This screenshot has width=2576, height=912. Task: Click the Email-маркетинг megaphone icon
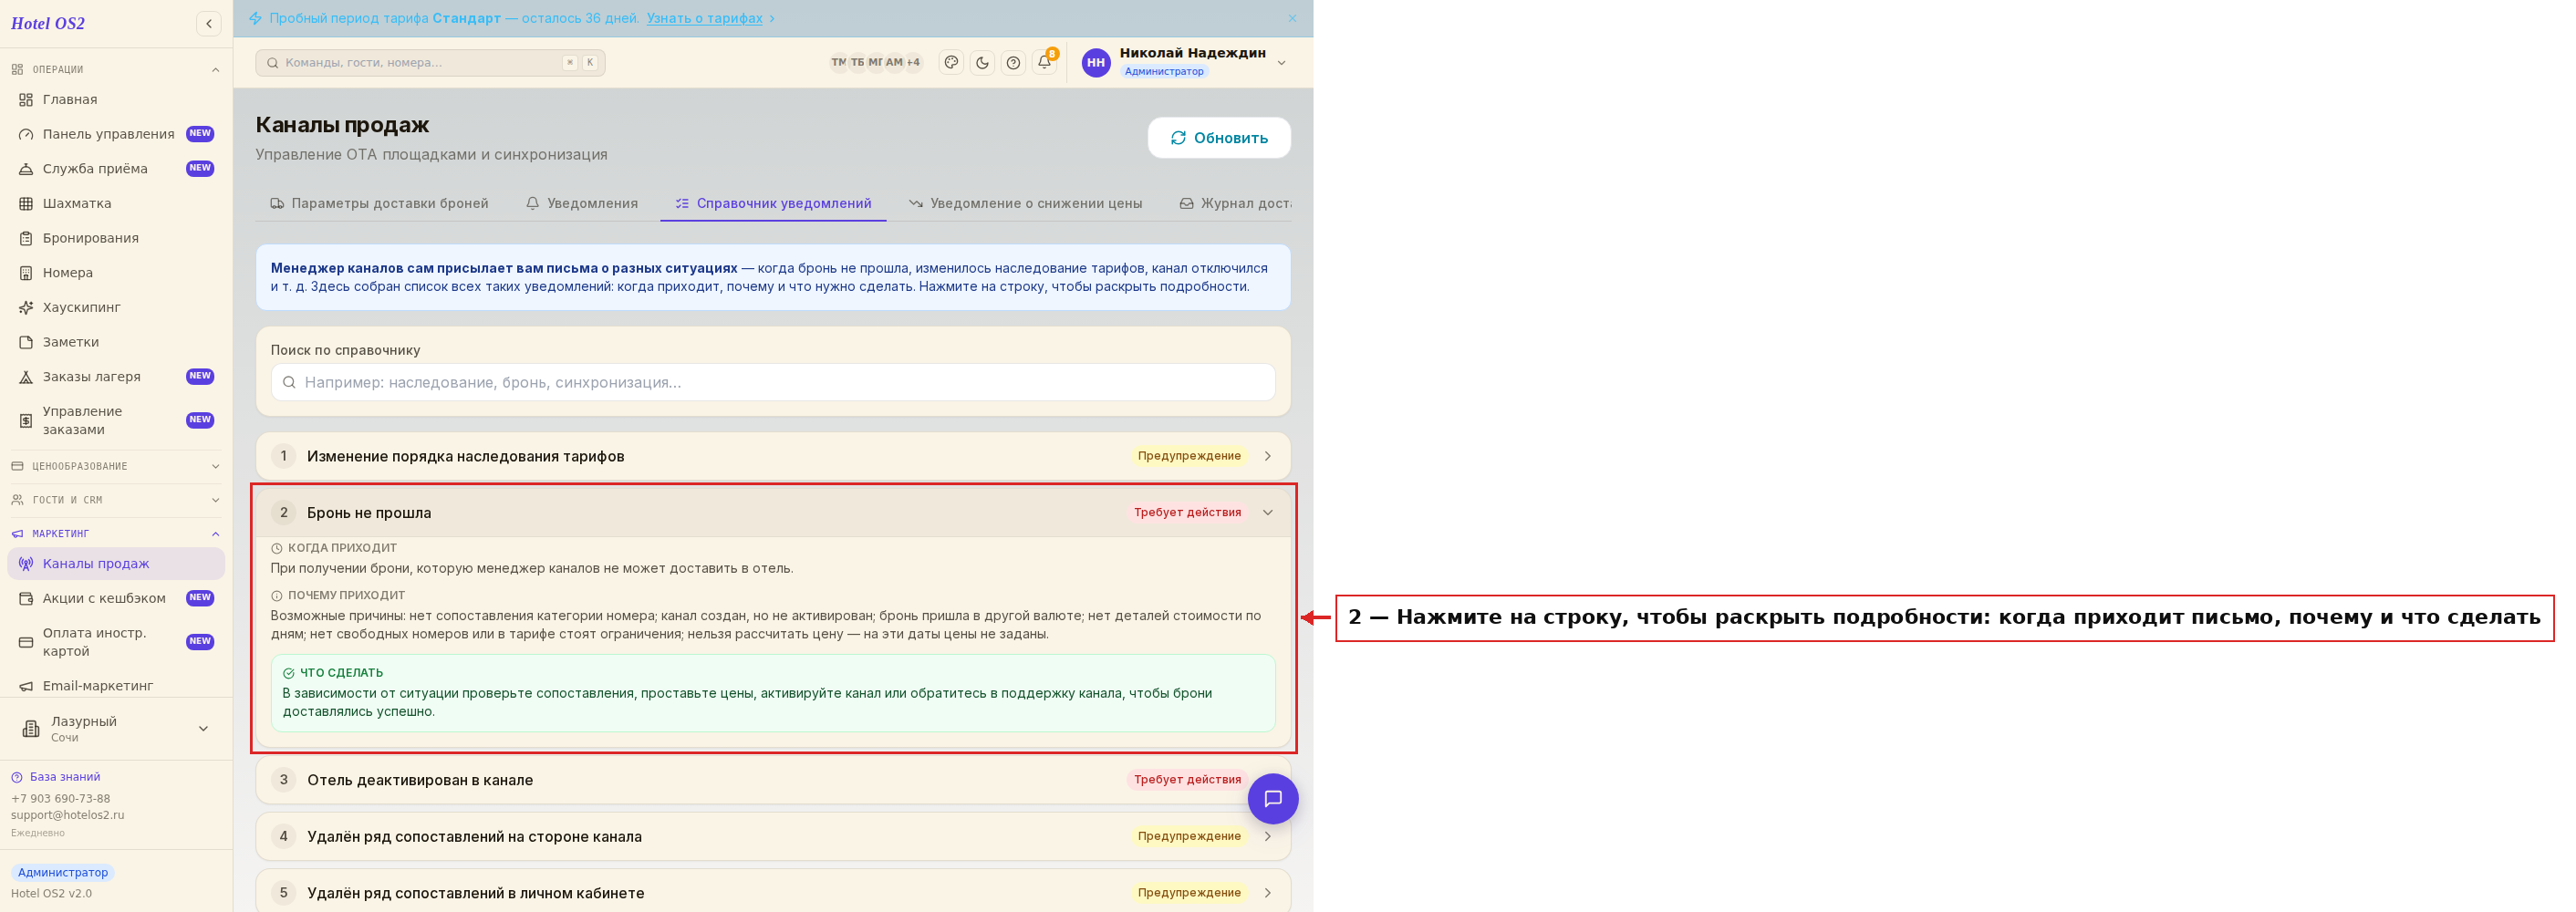tap(26, 686)
